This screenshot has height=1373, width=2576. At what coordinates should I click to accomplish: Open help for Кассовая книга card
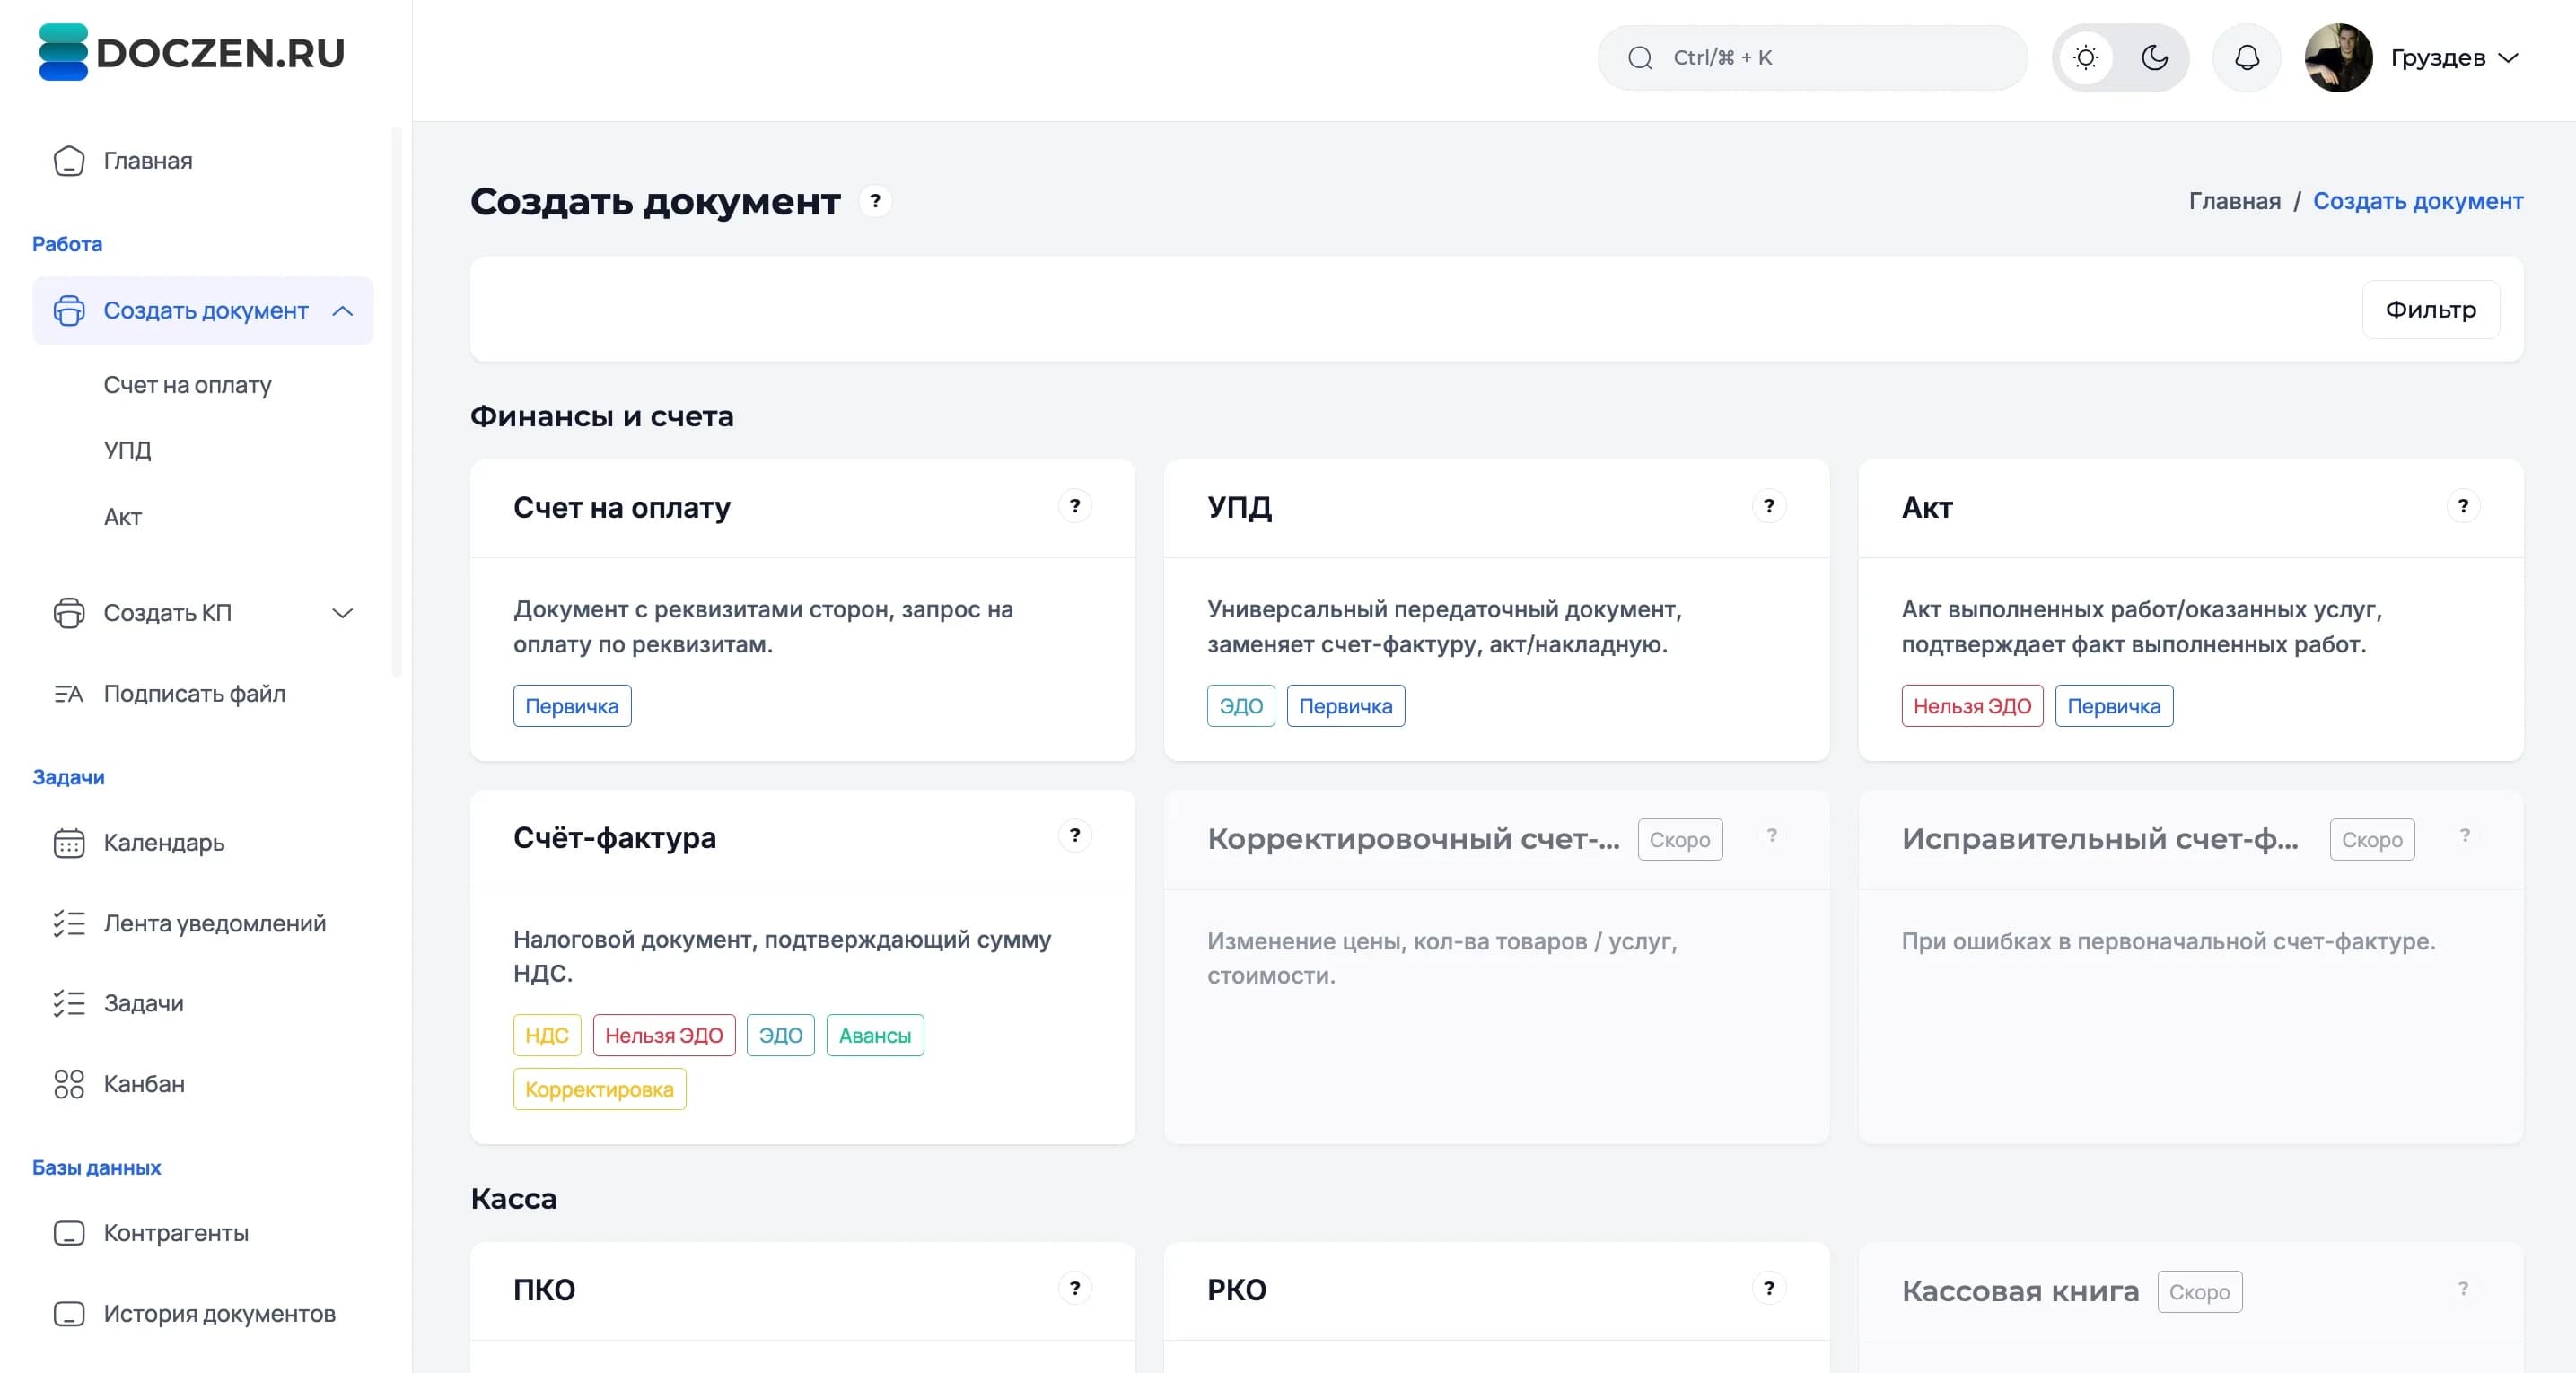(x=2463, y=1288)
